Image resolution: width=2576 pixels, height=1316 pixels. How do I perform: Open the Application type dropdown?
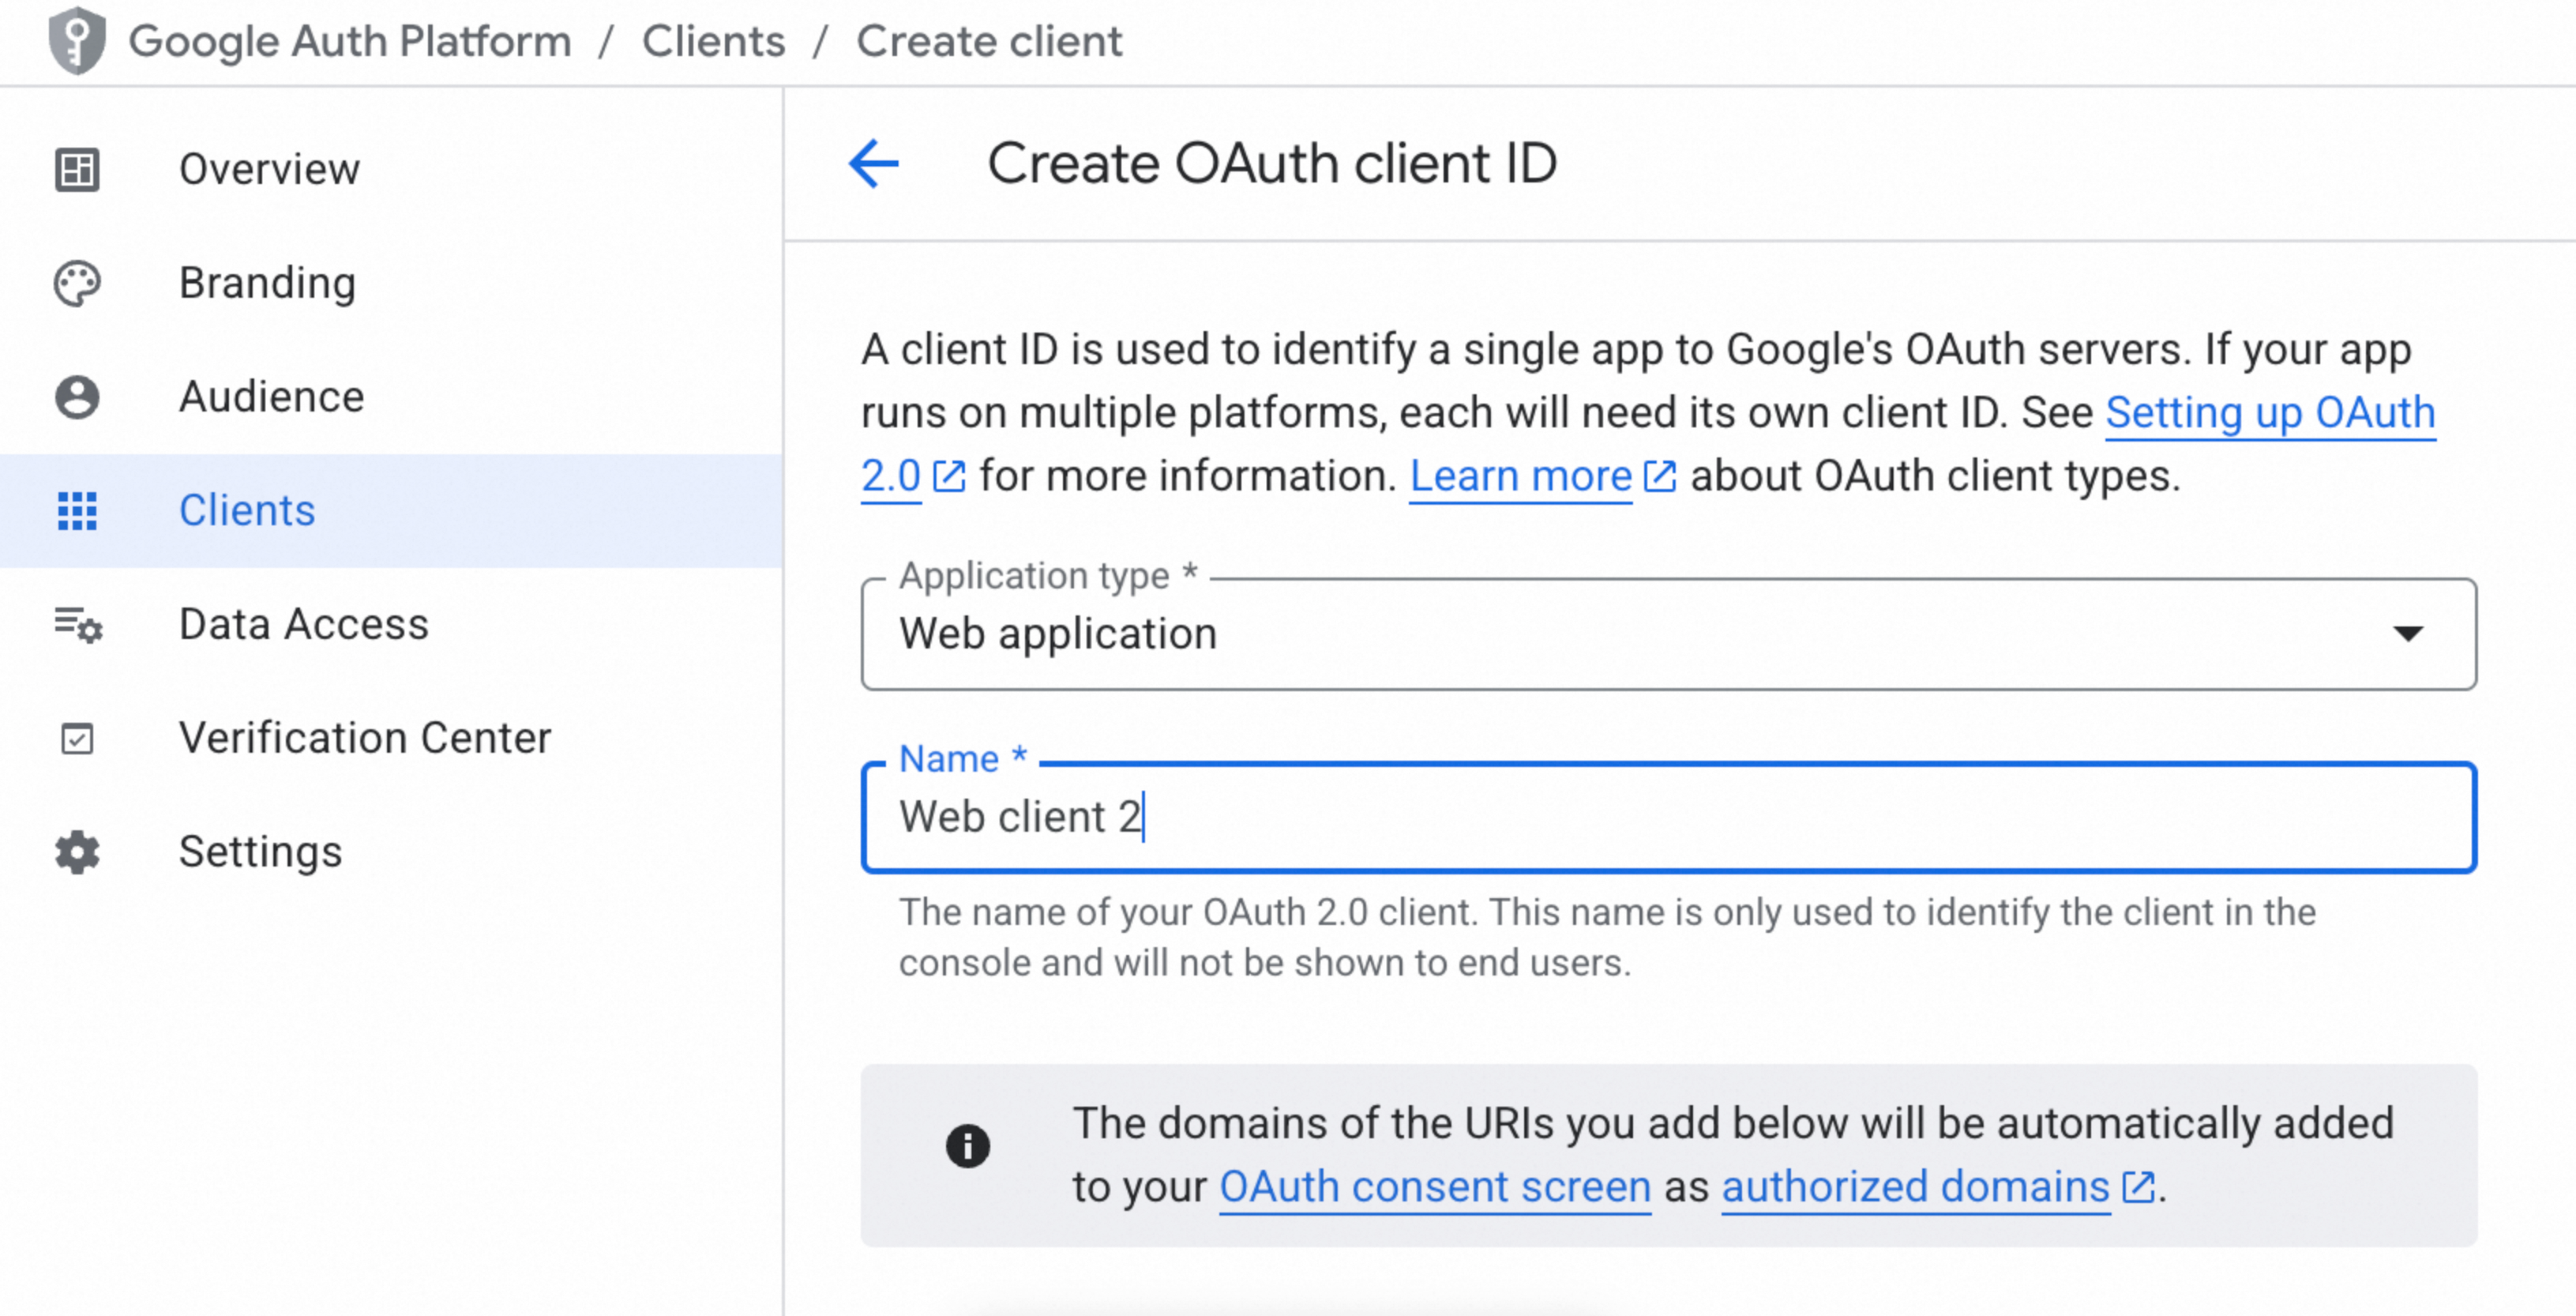[x=1668, y=634]
